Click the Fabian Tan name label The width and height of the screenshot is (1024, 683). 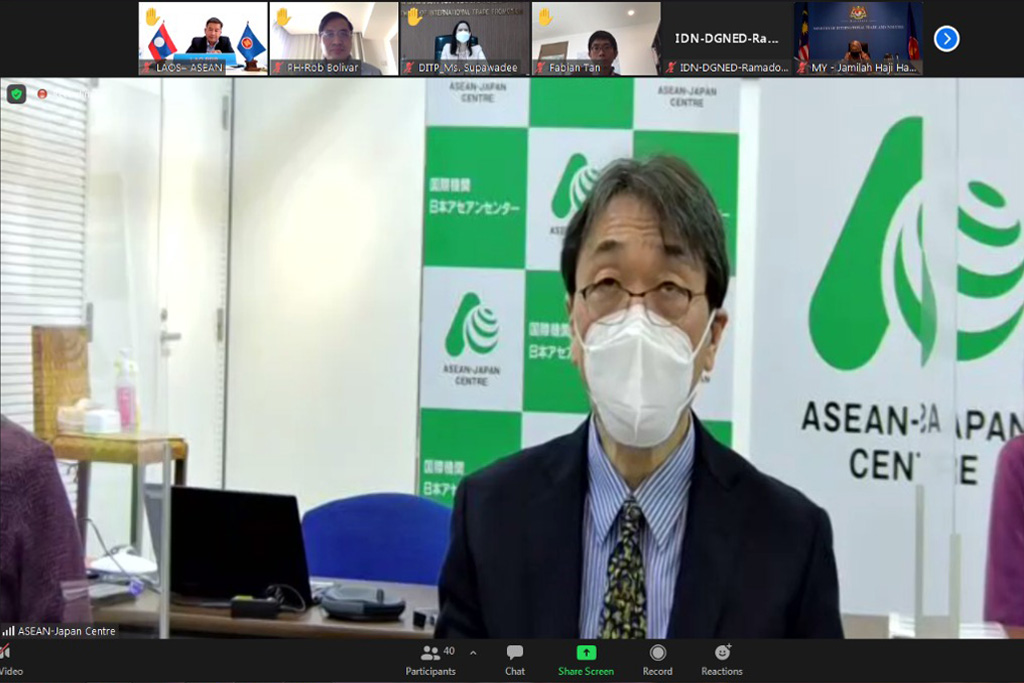click(575, 67)
